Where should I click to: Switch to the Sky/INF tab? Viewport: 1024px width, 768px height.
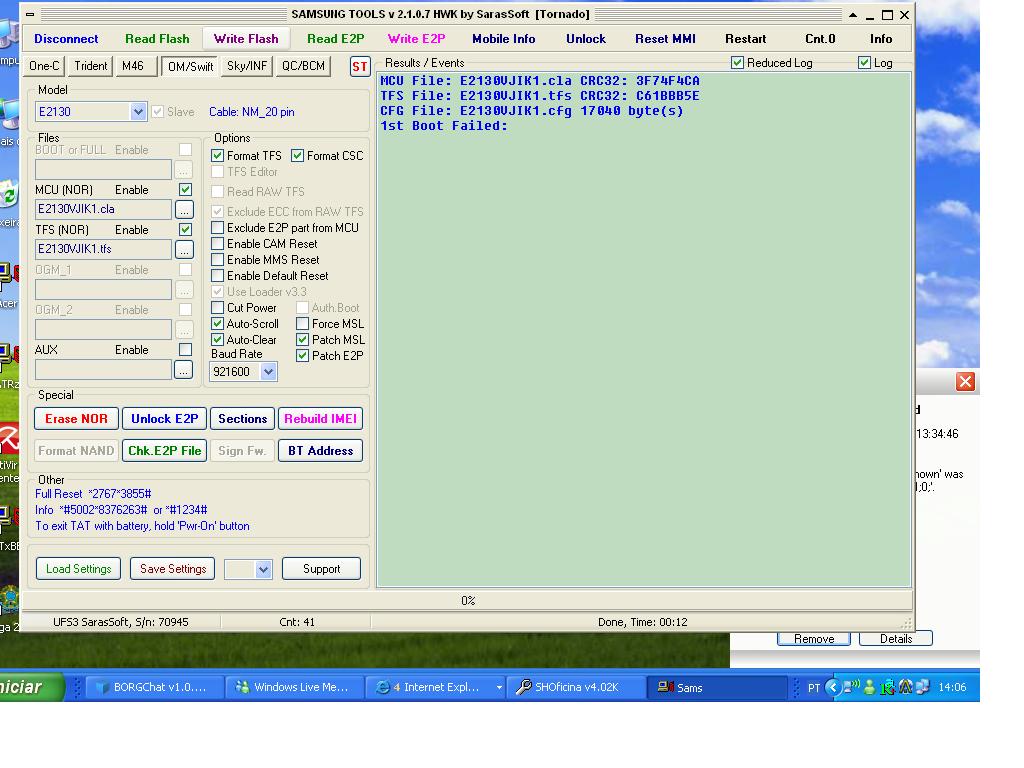247,66
